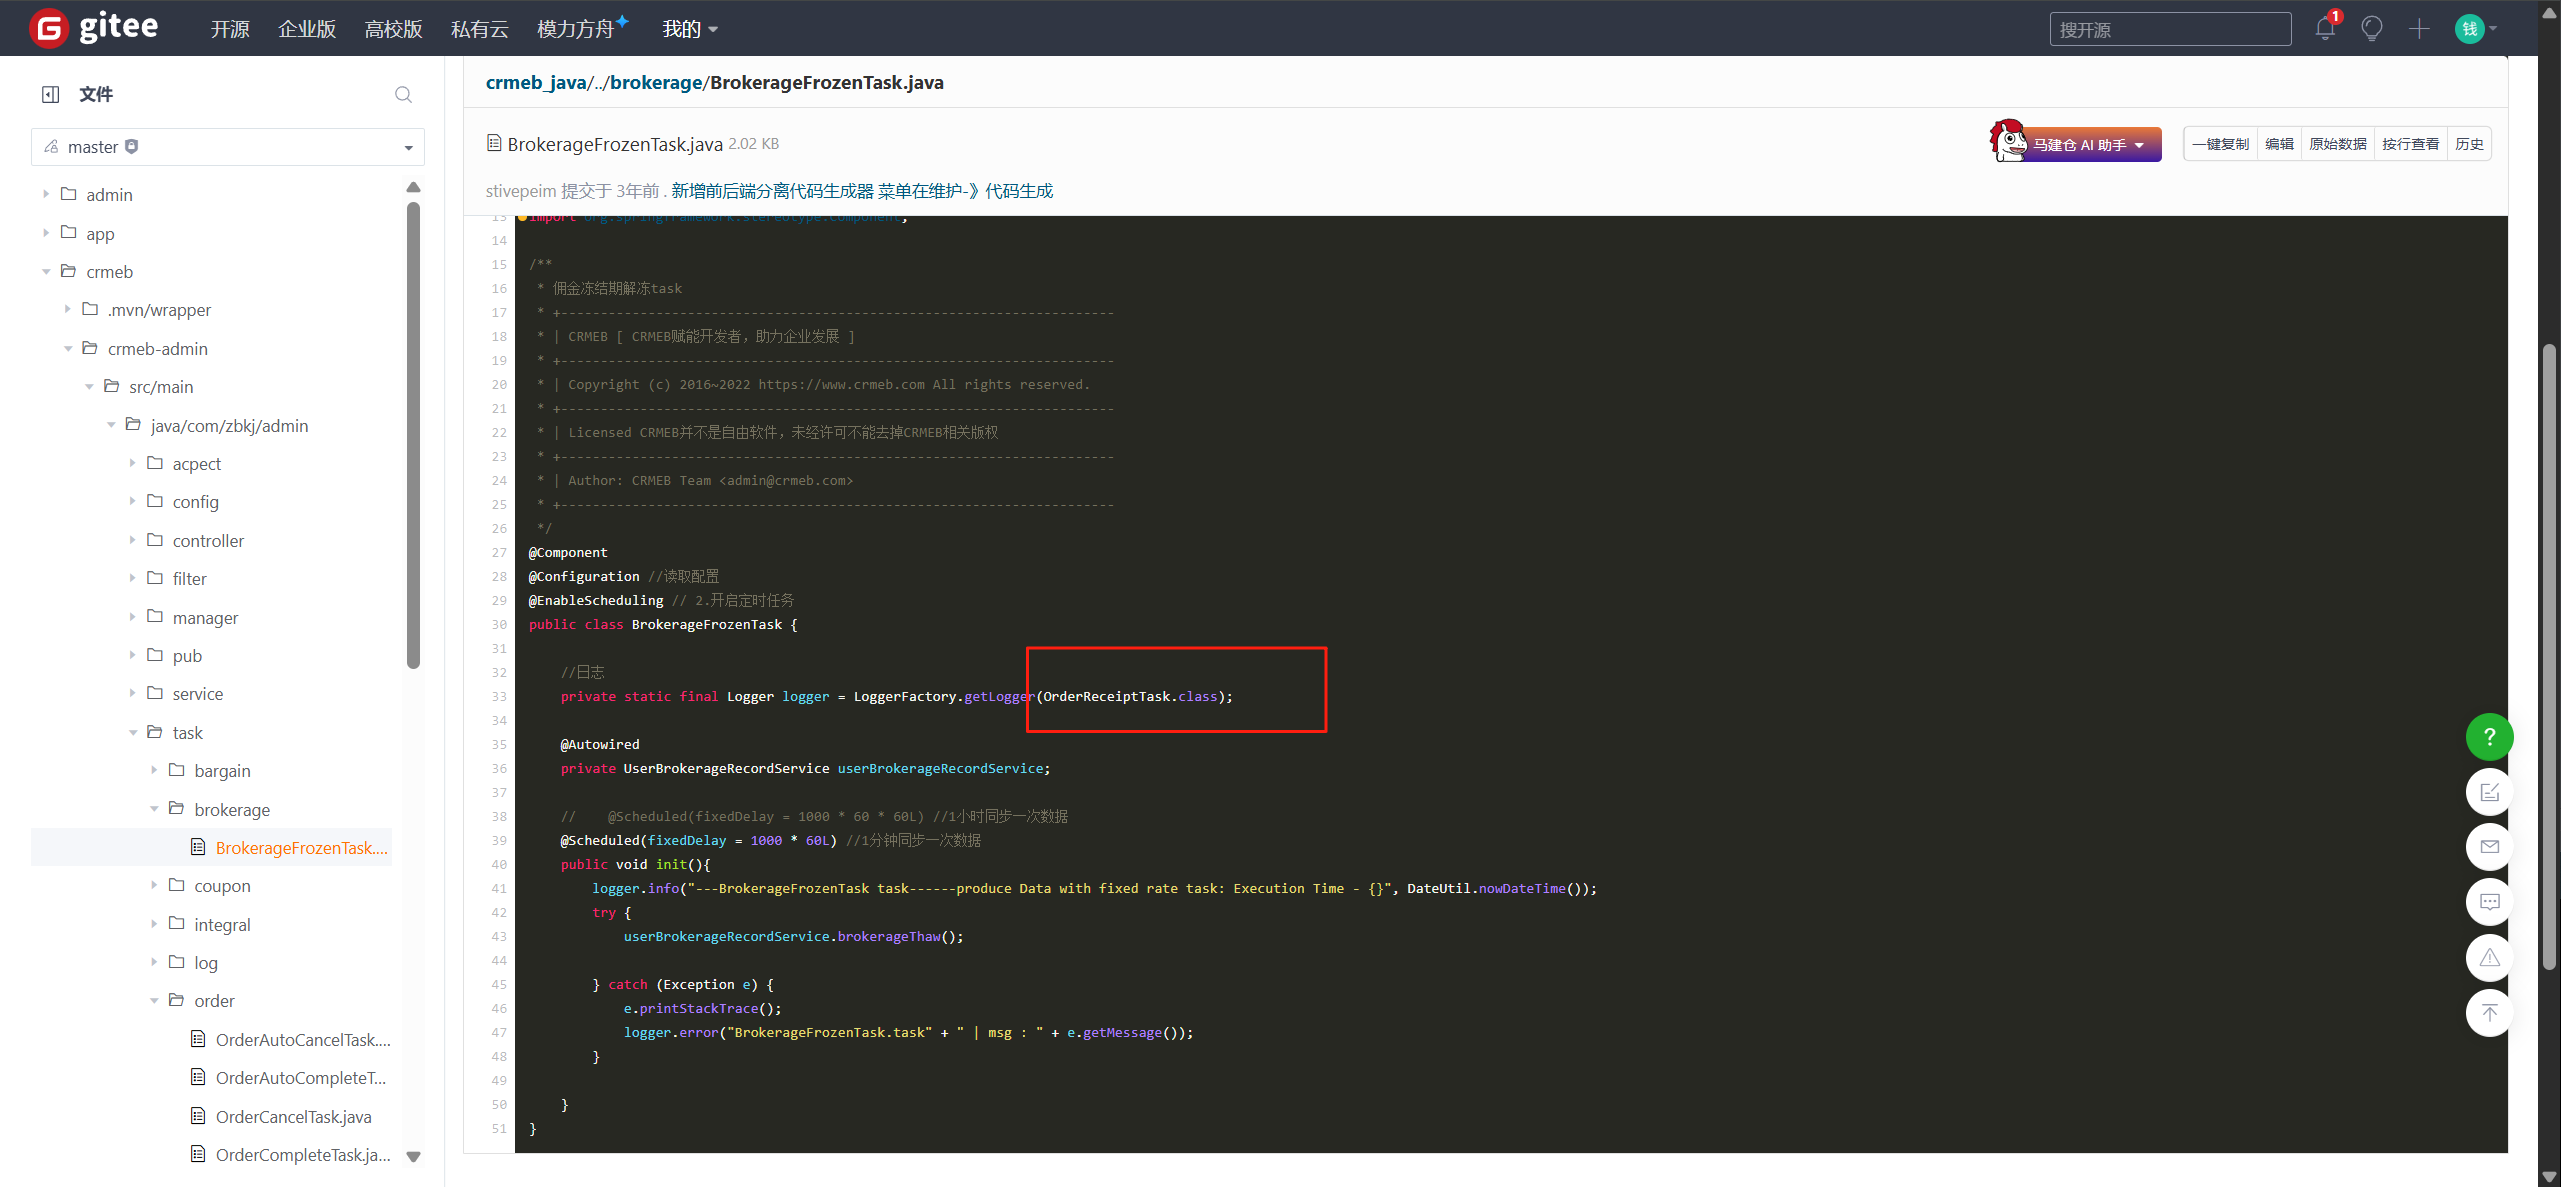
Task: Open the notifications bell icon
Action: point(2325,28)
